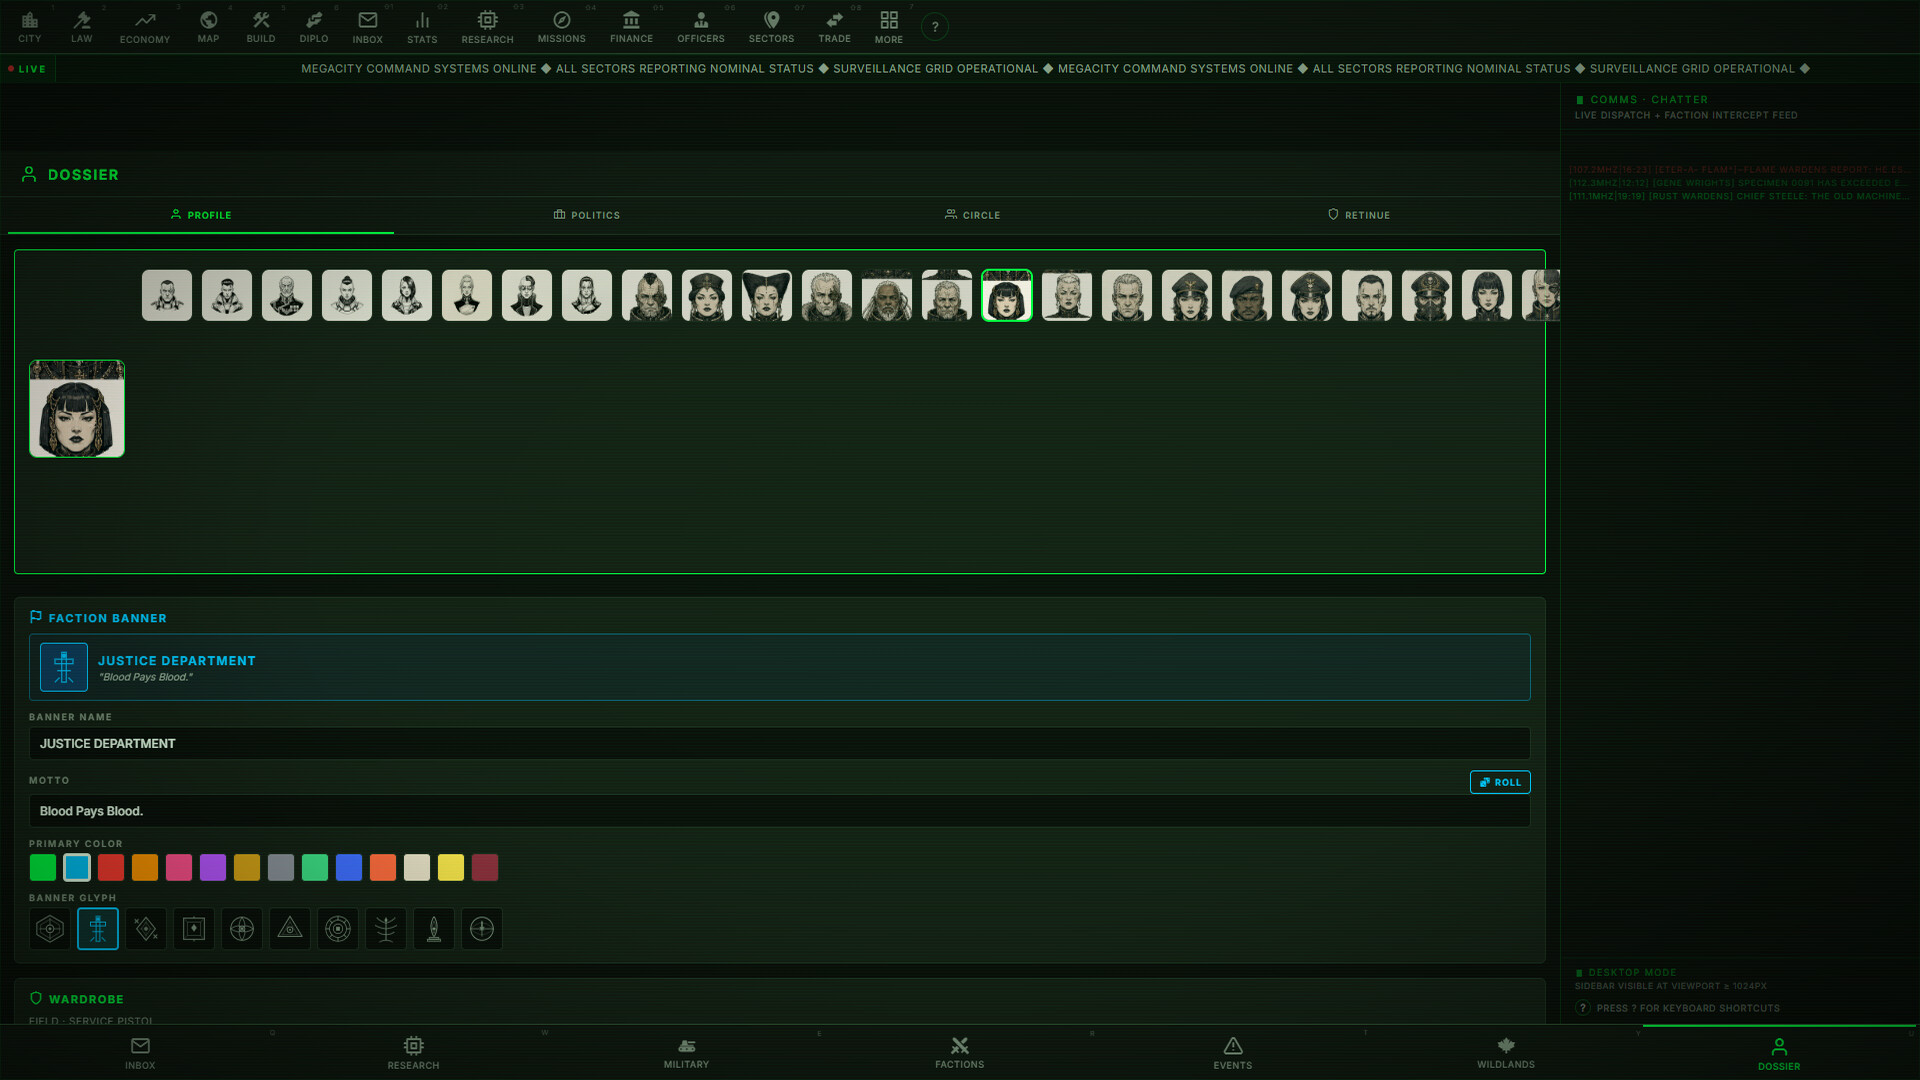The image size is (1920, 1080).
Task: Open Factions in bottom navigation
Action: coord(960,1053)
